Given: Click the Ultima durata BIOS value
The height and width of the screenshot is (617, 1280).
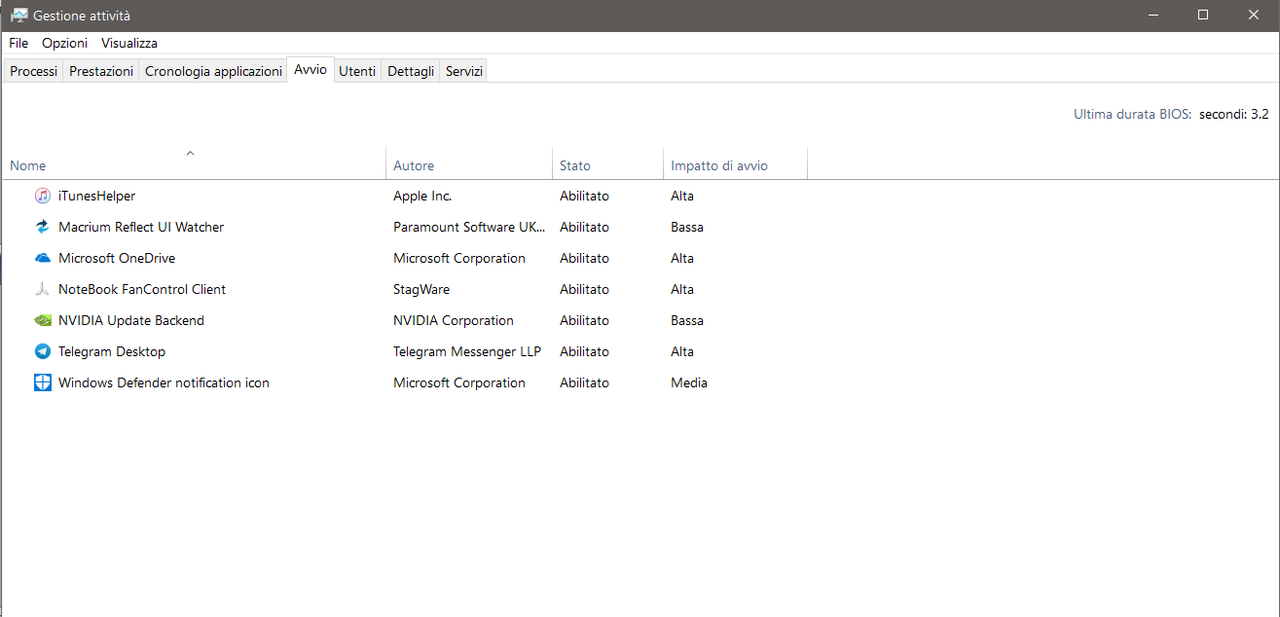Looking at the screenshot, I should click(1234, 114).
